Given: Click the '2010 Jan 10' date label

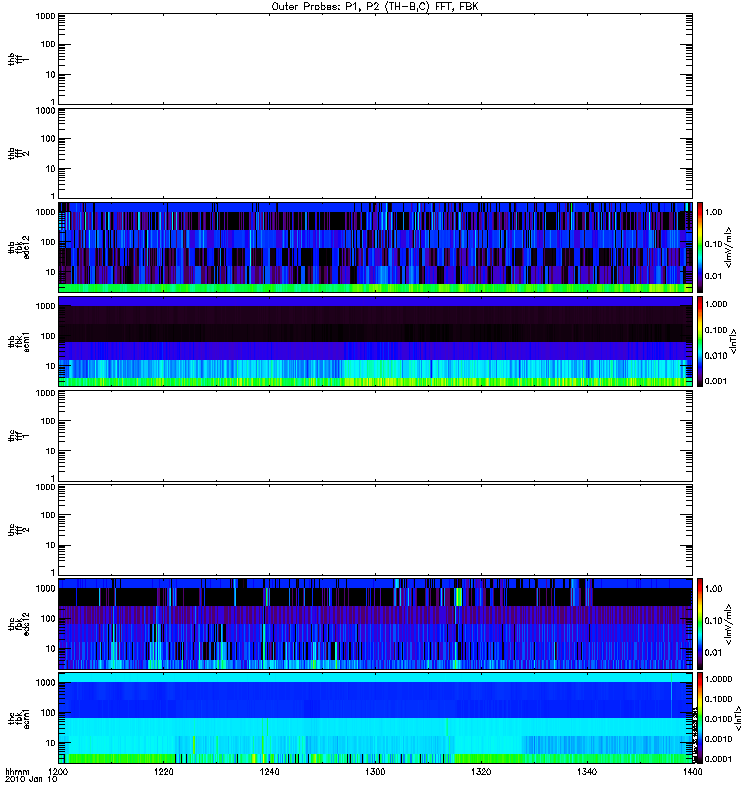Looking at the screenshot, I should (31, 779).
